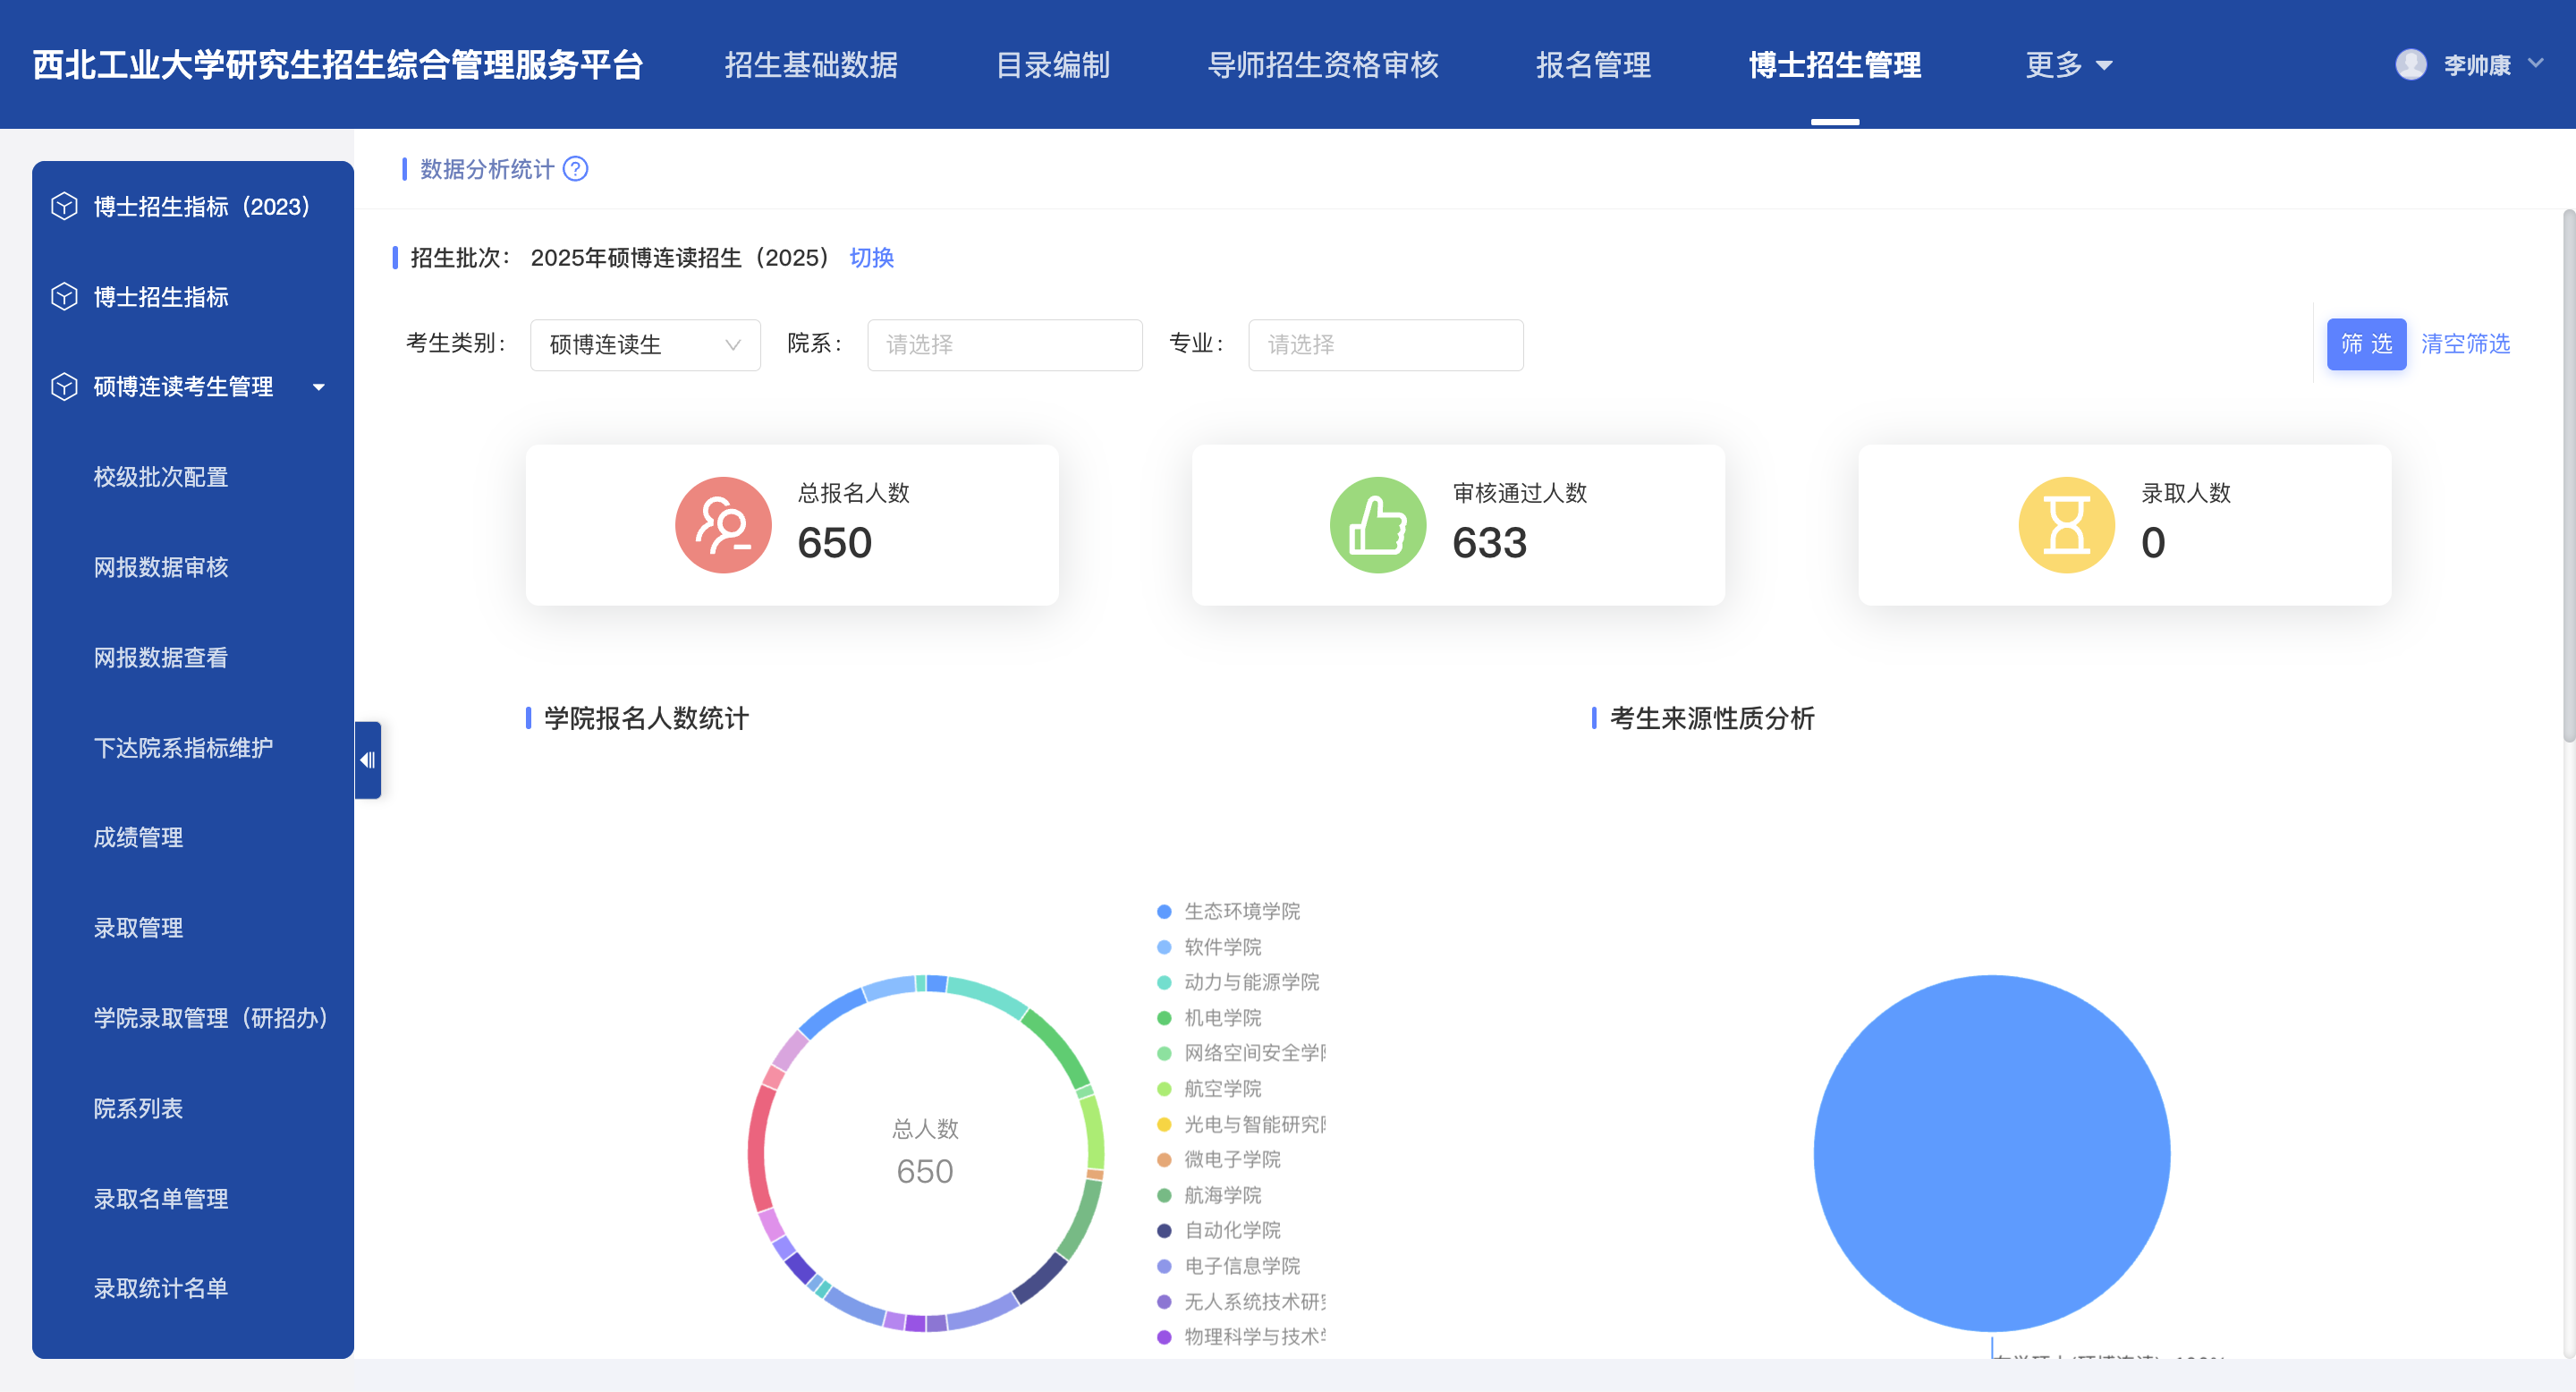Click the 切换 link to change batch
Viewport: 2576px width, 1392px height.
(x=870, y=258)
